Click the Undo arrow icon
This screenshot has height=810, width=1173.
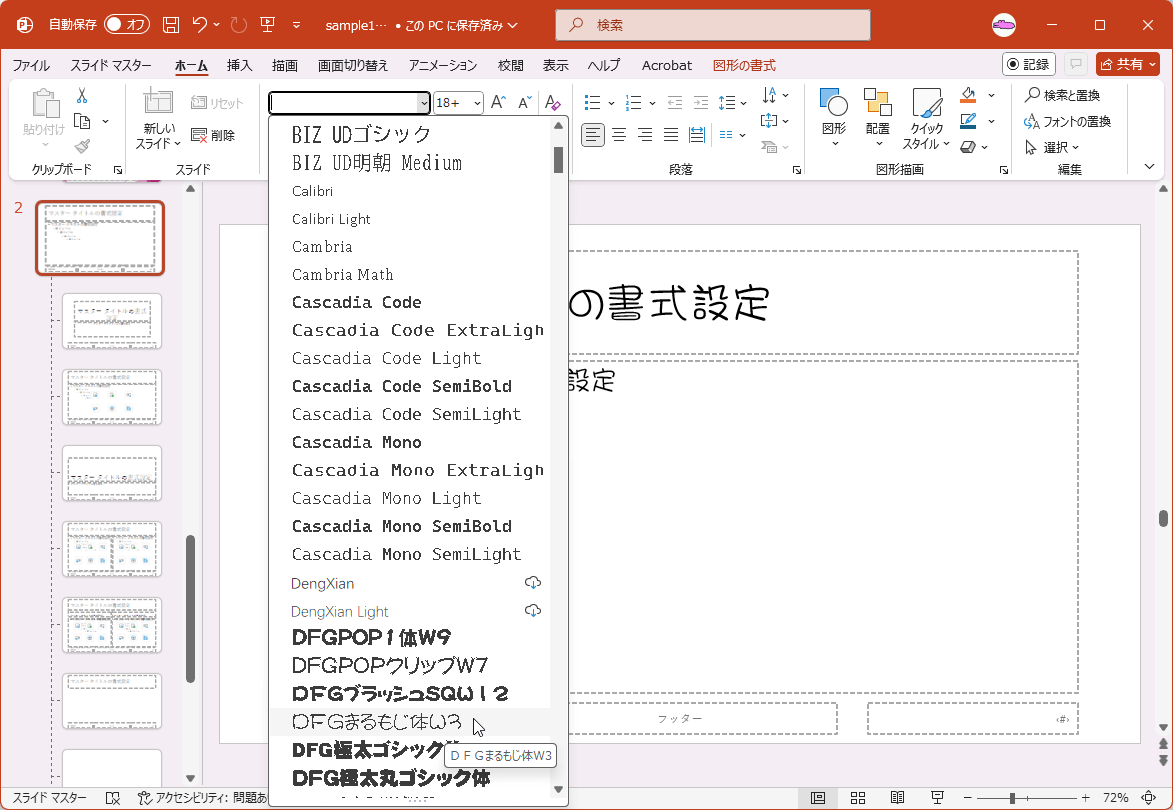tap(199, 25)
